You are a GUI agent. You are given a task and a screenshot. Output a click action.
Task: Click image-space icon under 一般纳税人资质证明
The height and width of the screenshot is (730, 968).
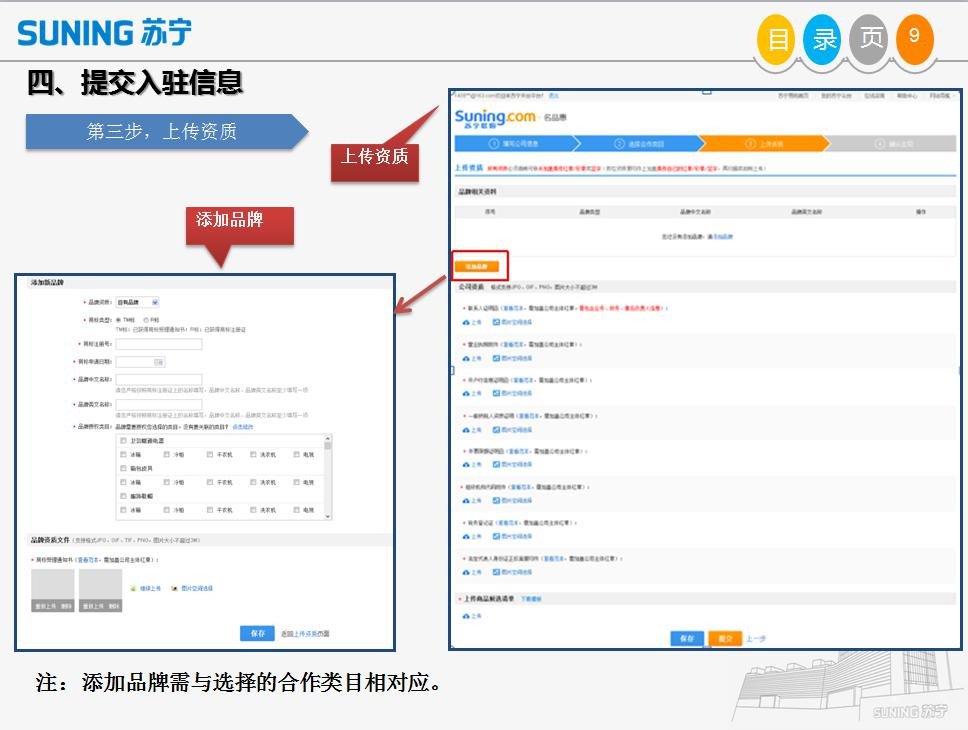[x=496, y=430]
